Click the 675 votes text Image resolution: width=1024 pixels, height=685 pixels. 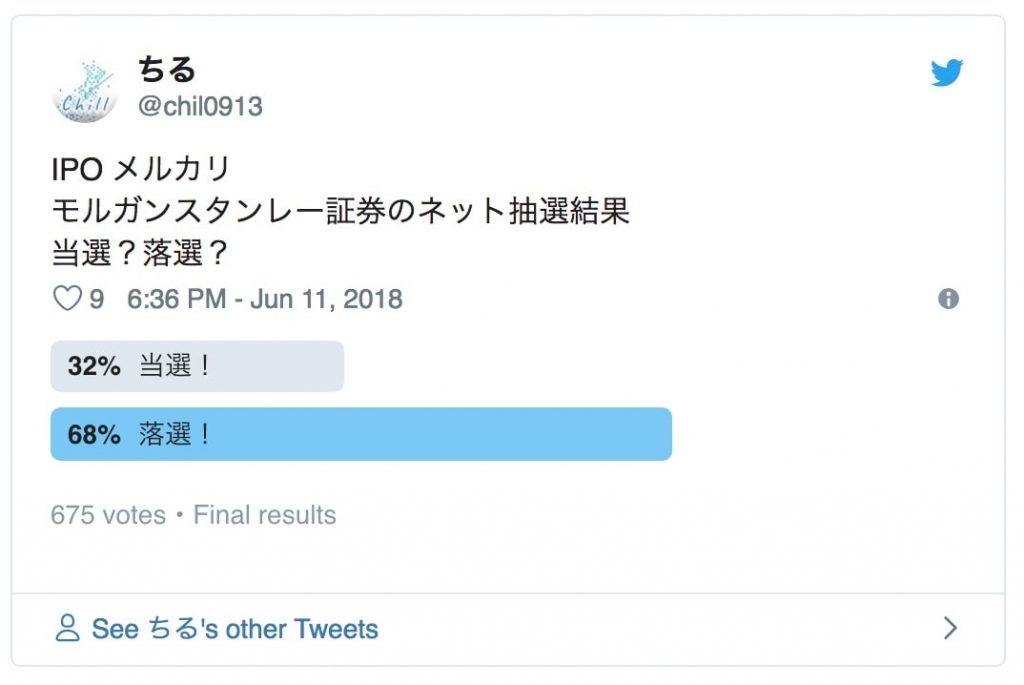(x=108, y=515)
